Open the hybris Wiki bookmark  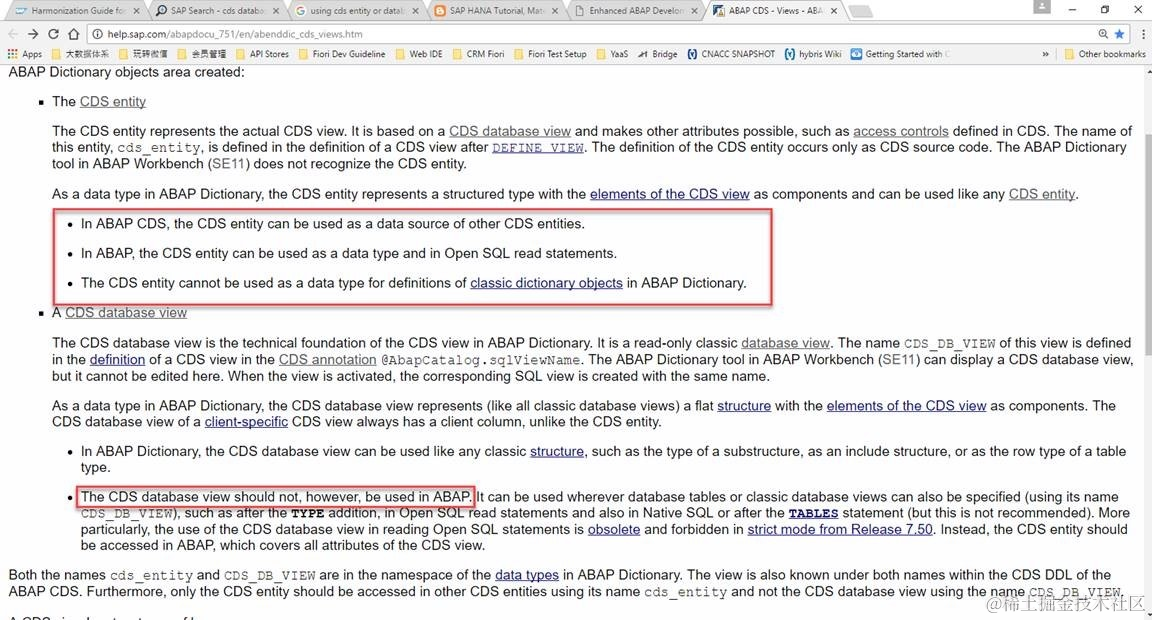pyautogui.click(x=813, y=54)
